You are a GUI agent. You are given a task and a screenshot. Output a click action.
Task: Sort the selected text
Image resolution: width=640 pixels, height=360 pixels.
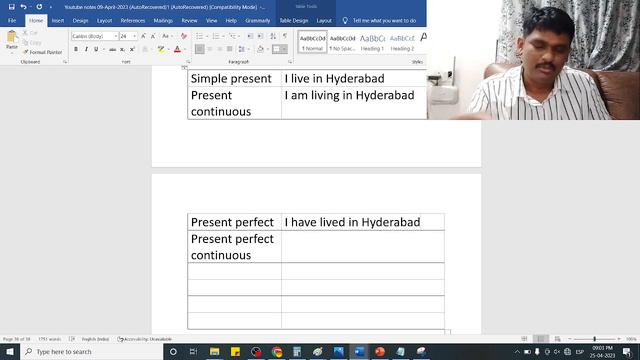273,36
